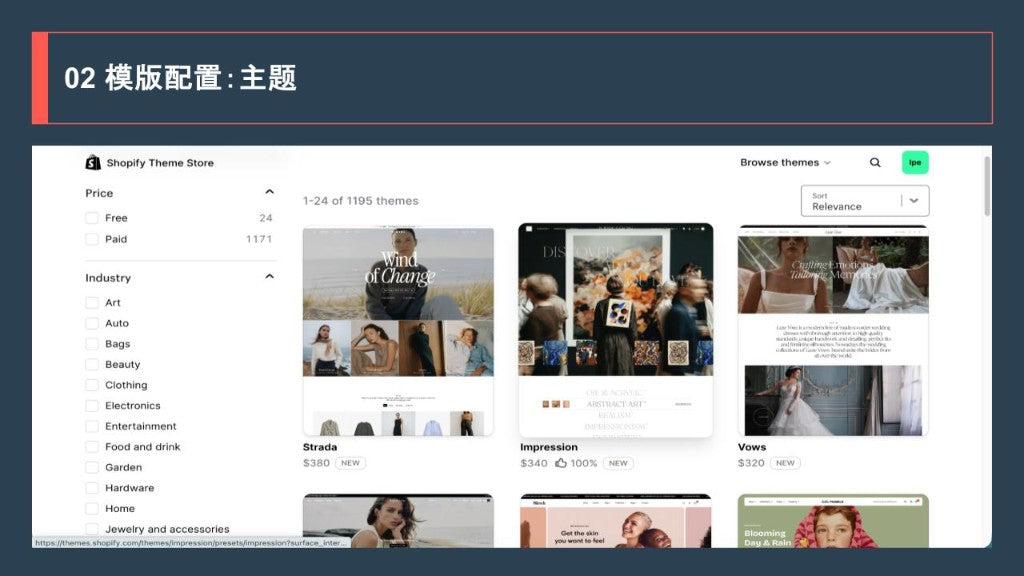Click the NEW badge under Impression
Image resolution: width=1024 pixels, height=576 pixels.
[x=618, y=463]
